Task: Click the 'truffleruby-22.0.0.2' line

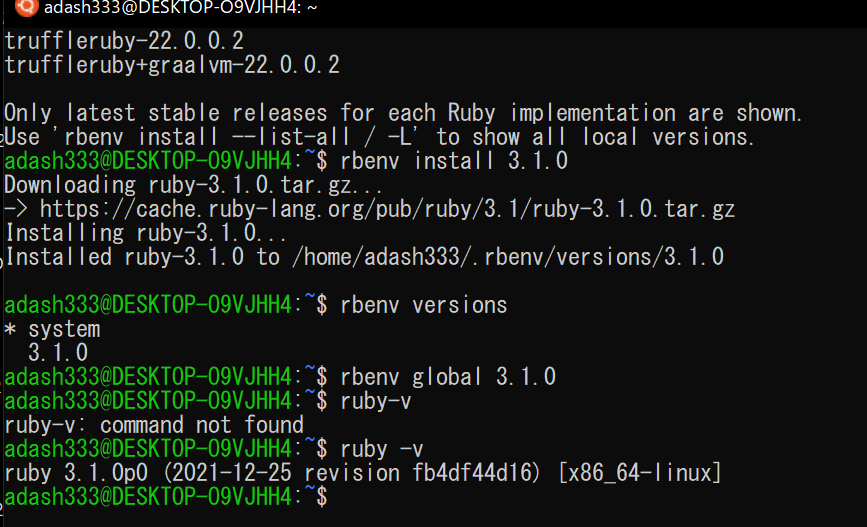Action: (124, 41)
